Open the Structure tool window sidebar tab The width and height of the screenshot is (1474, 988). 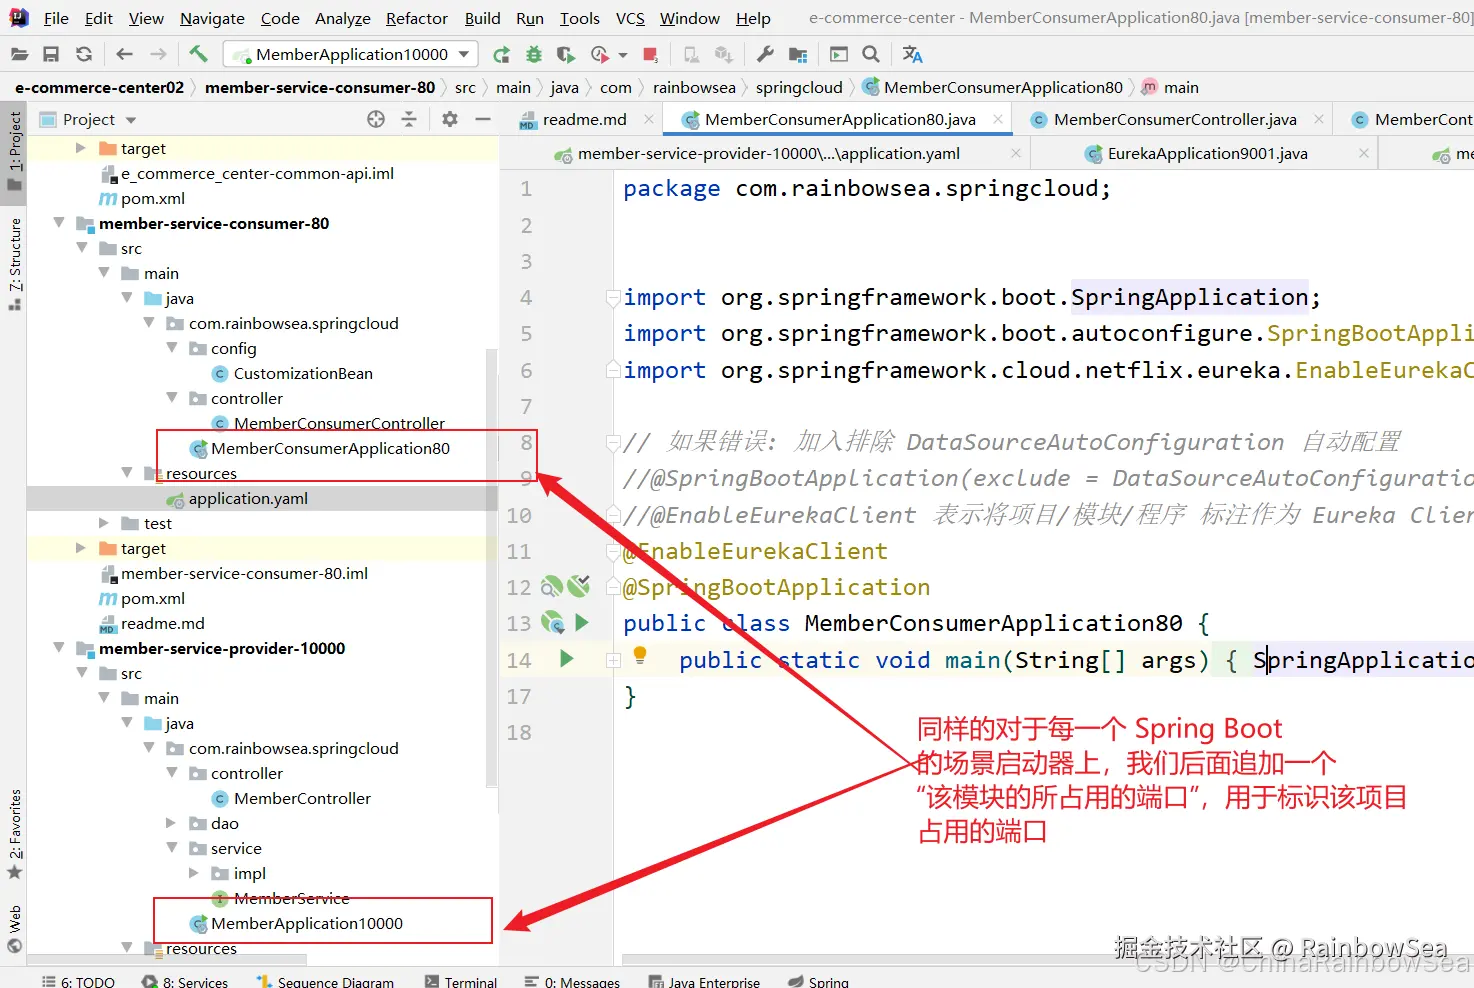14,264
